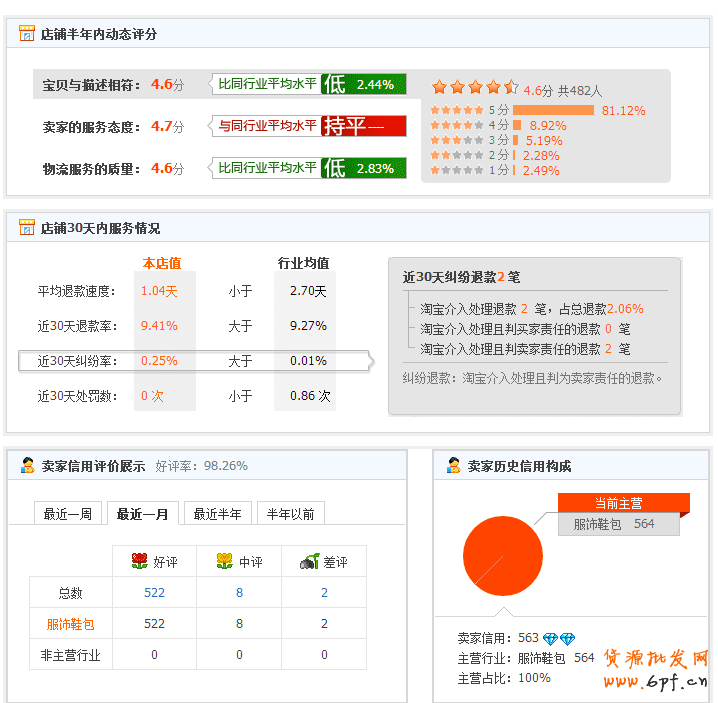This screenshot has height=703, width=718.
Task: Click the 0.86 次 industry value
Action: [310, 396]
